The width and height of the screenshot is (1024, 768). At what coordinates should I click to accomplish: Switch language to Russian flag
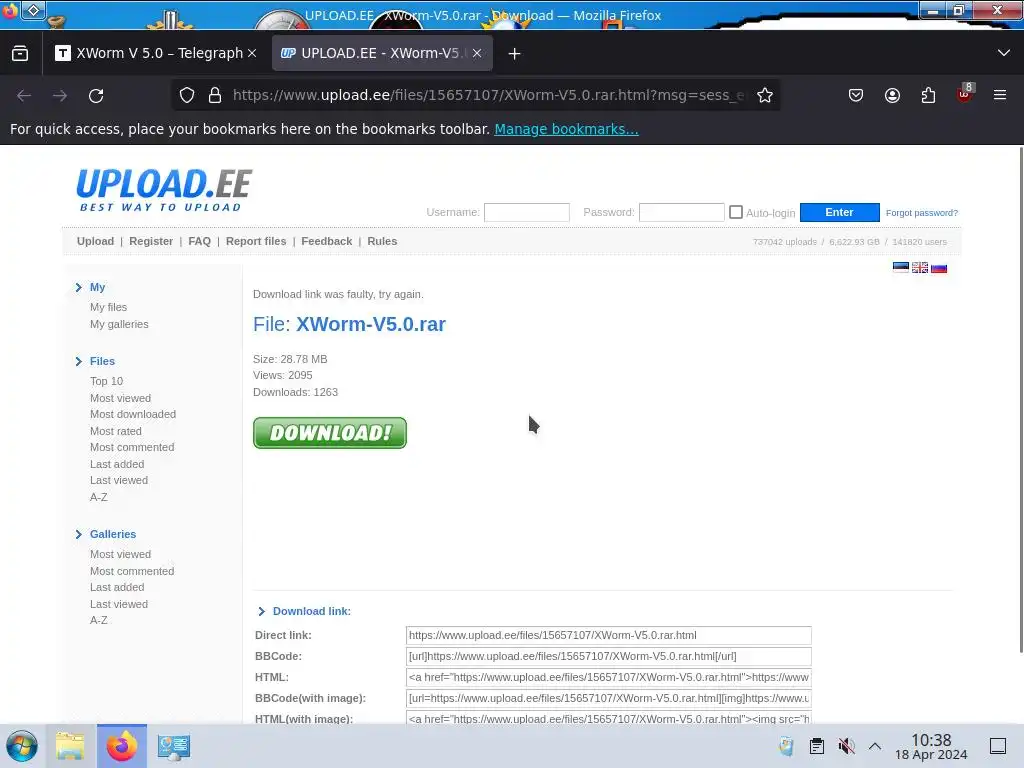tap(938, 267)
